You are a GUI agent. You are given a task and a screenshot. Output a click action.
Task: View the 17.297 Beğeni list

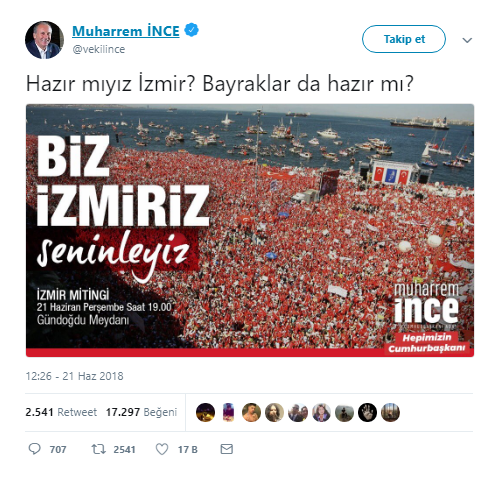click(141, 412)
